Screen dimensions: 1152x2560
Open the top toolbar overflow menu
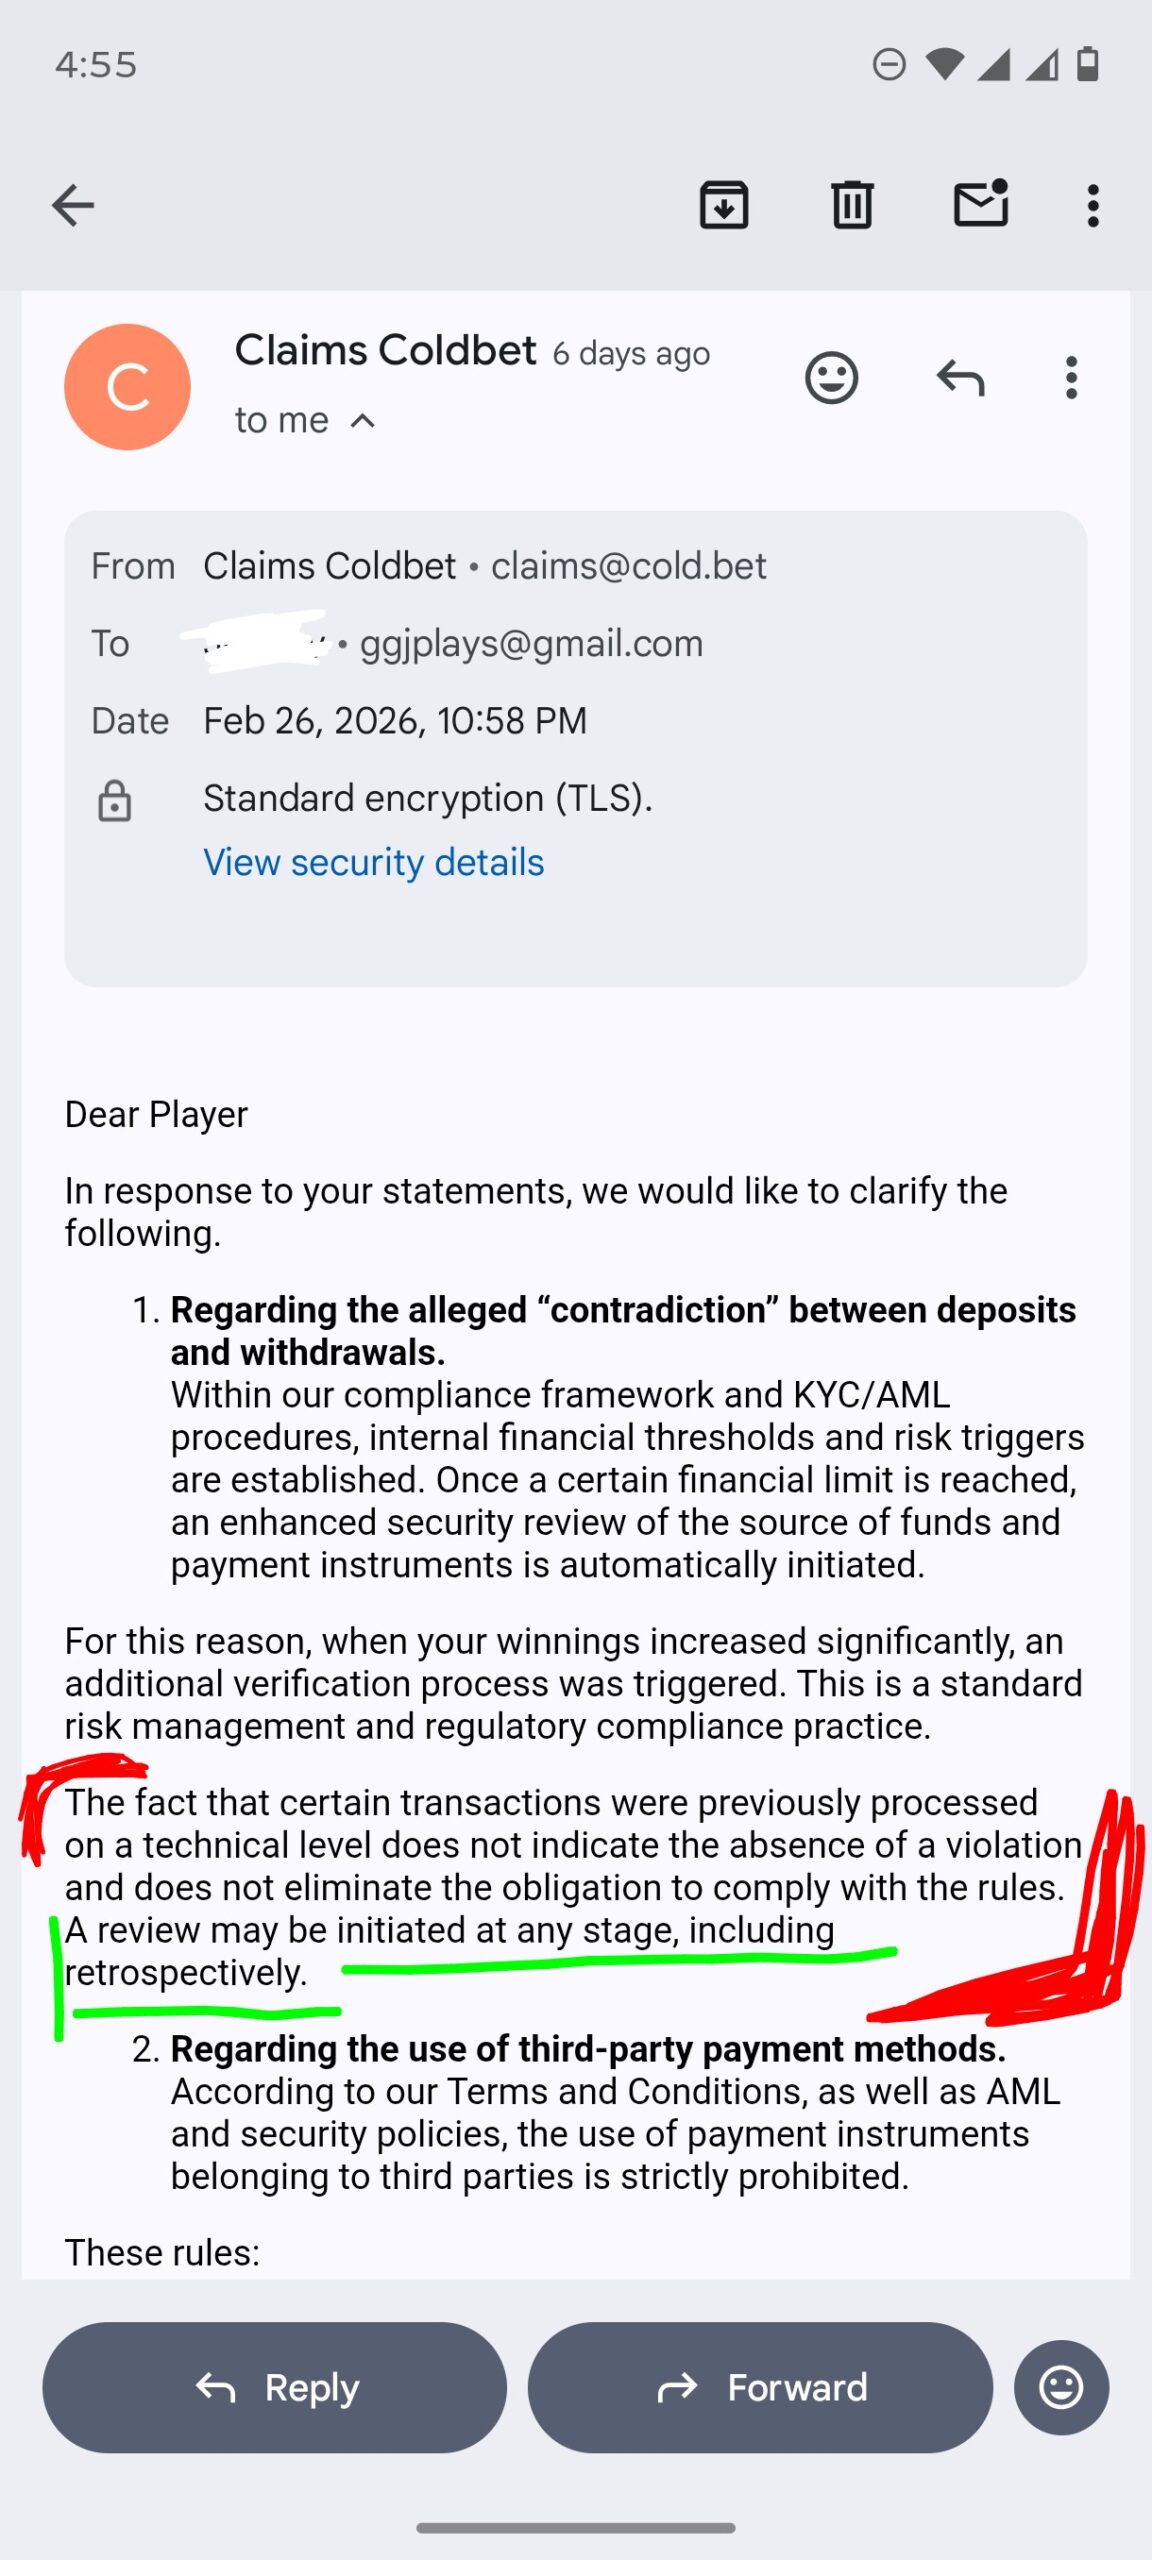click(x=1093, y=206)
